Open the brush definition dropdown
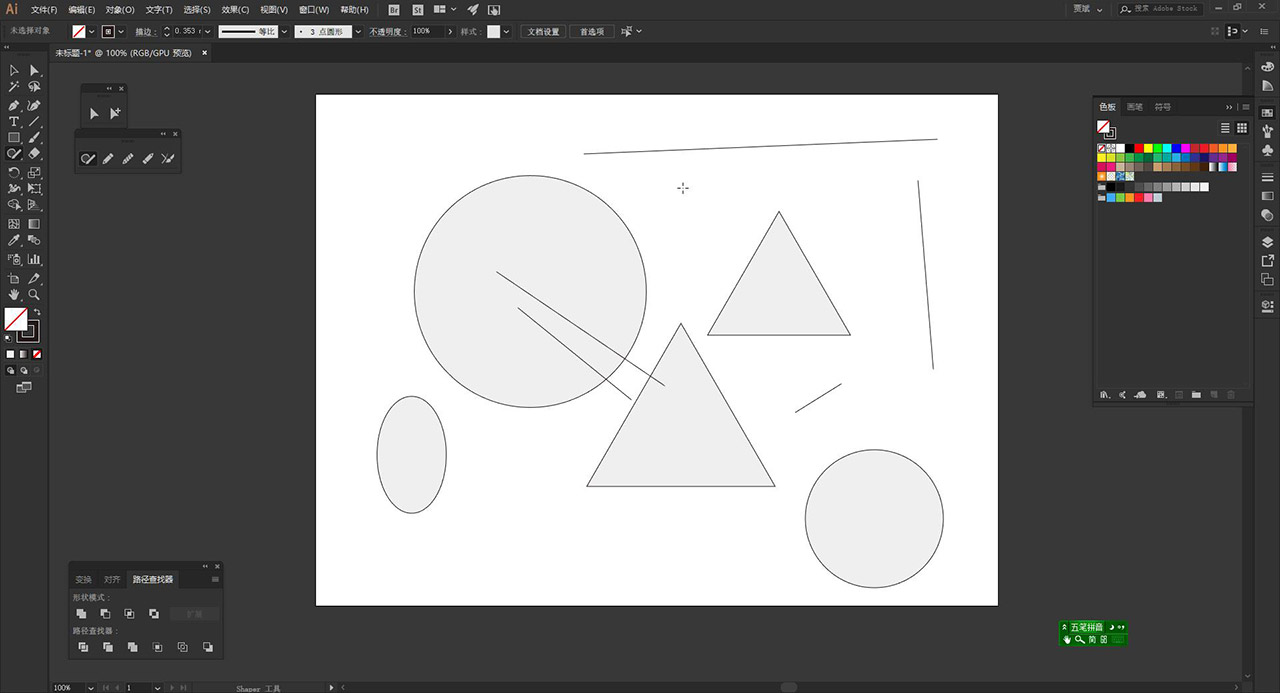This screenshot has height=693, width=1280. point(357,31)
